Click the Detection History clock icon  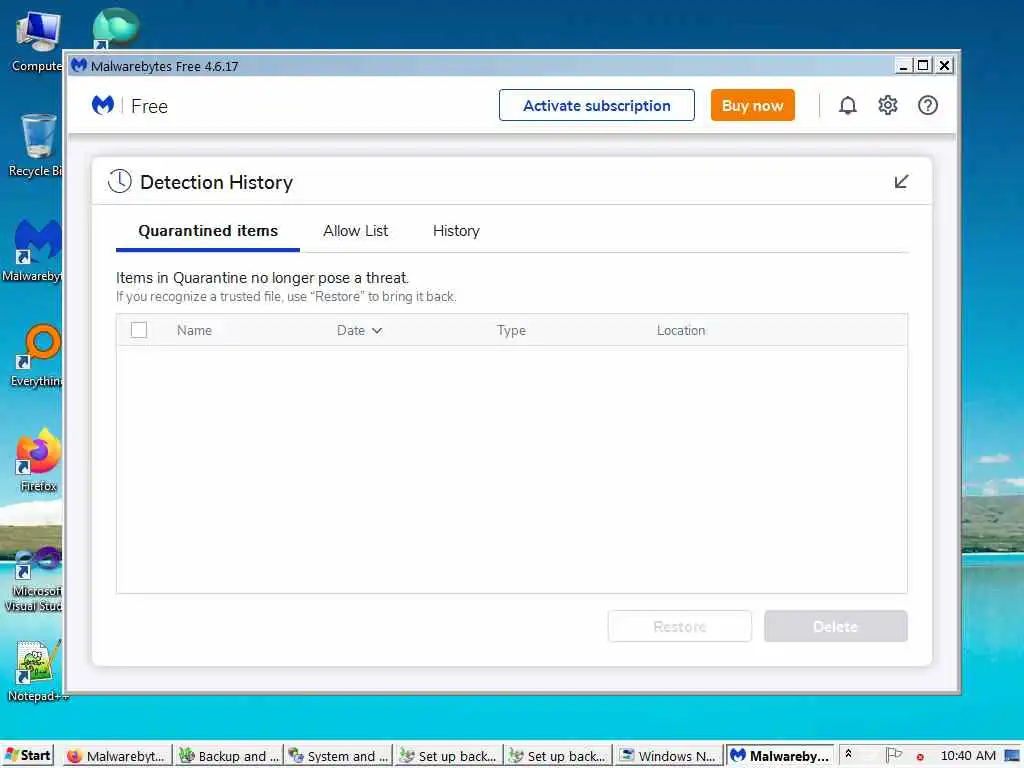pos(120,182)
